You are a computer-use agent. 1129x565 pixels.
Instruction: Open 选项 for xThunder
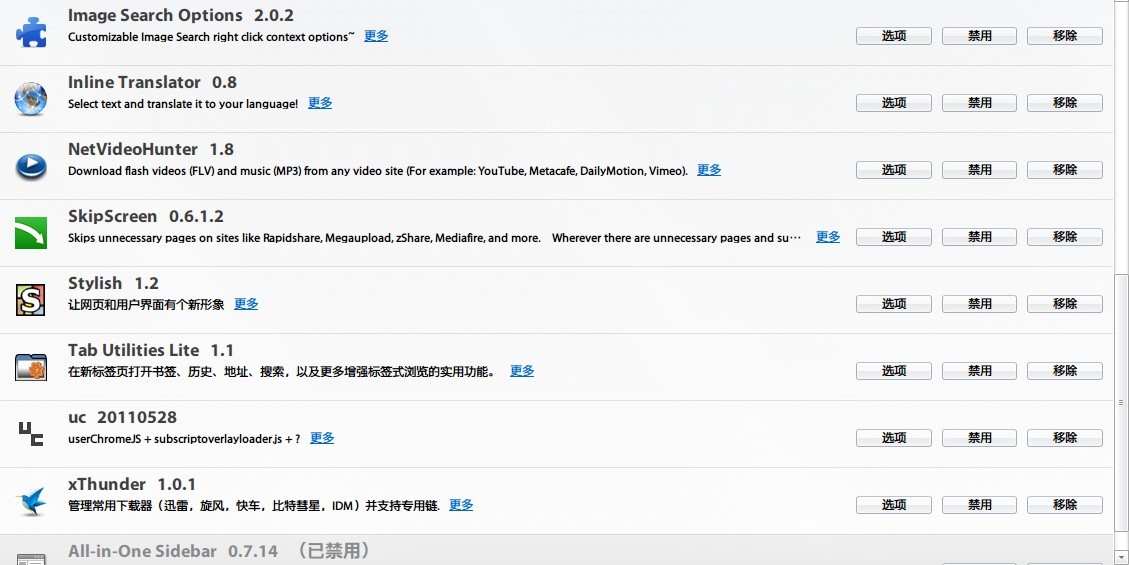[x=894, y=505]
